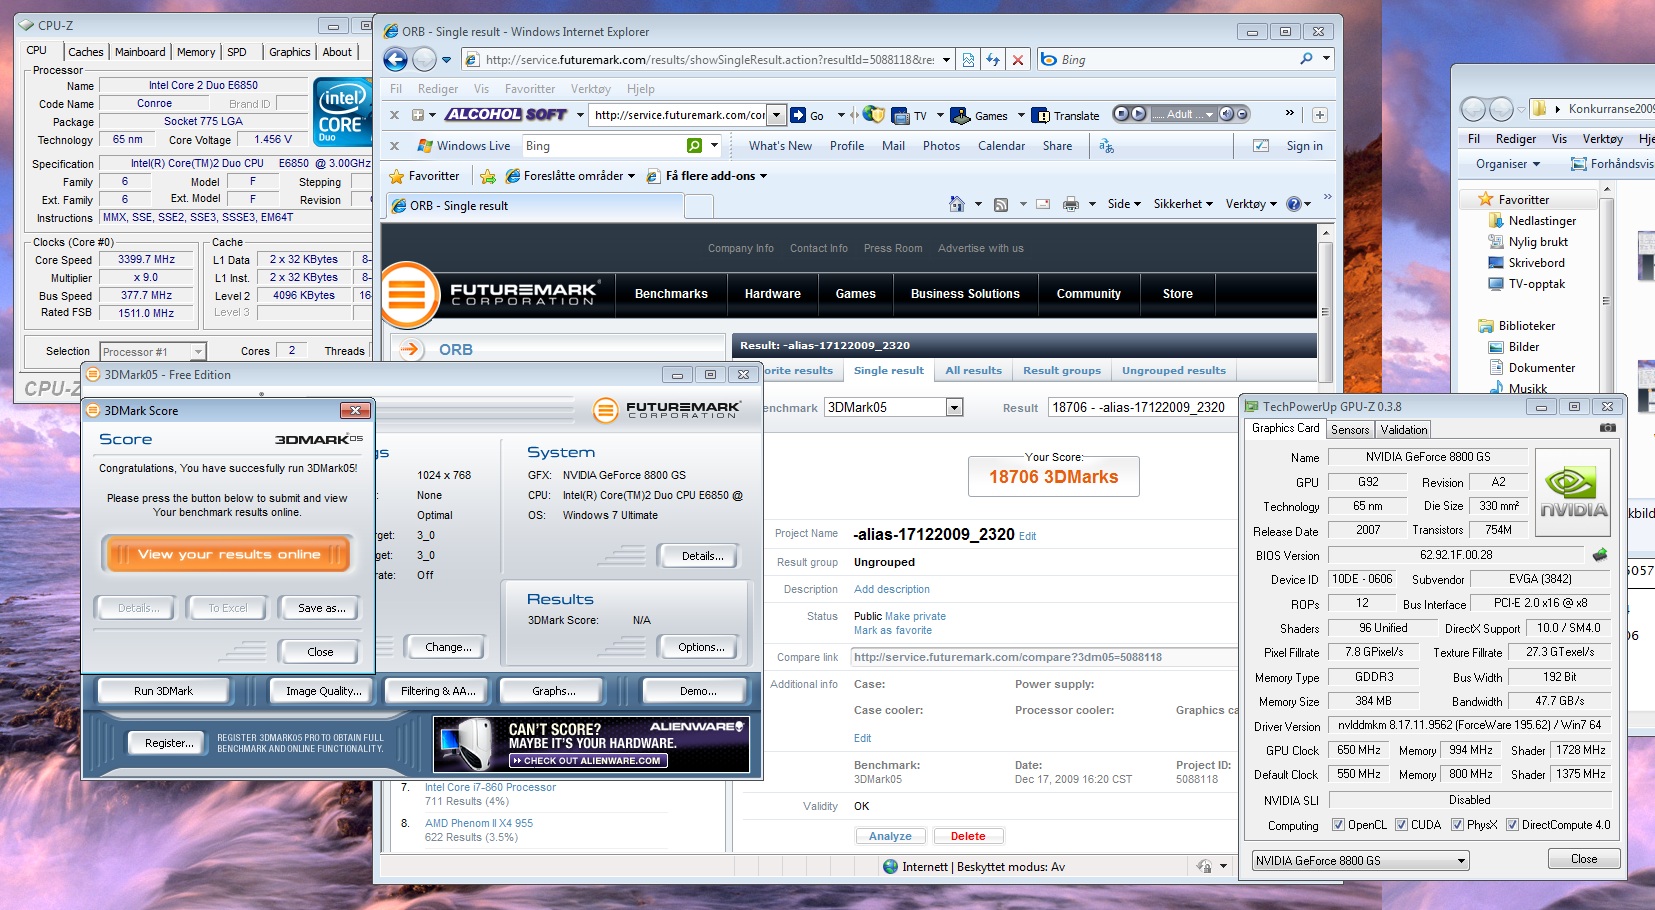Open the Favoritter menu in IE menu bar
Image resolution: width=1655 pixels, height=910 pixels.
pos(530,89)
